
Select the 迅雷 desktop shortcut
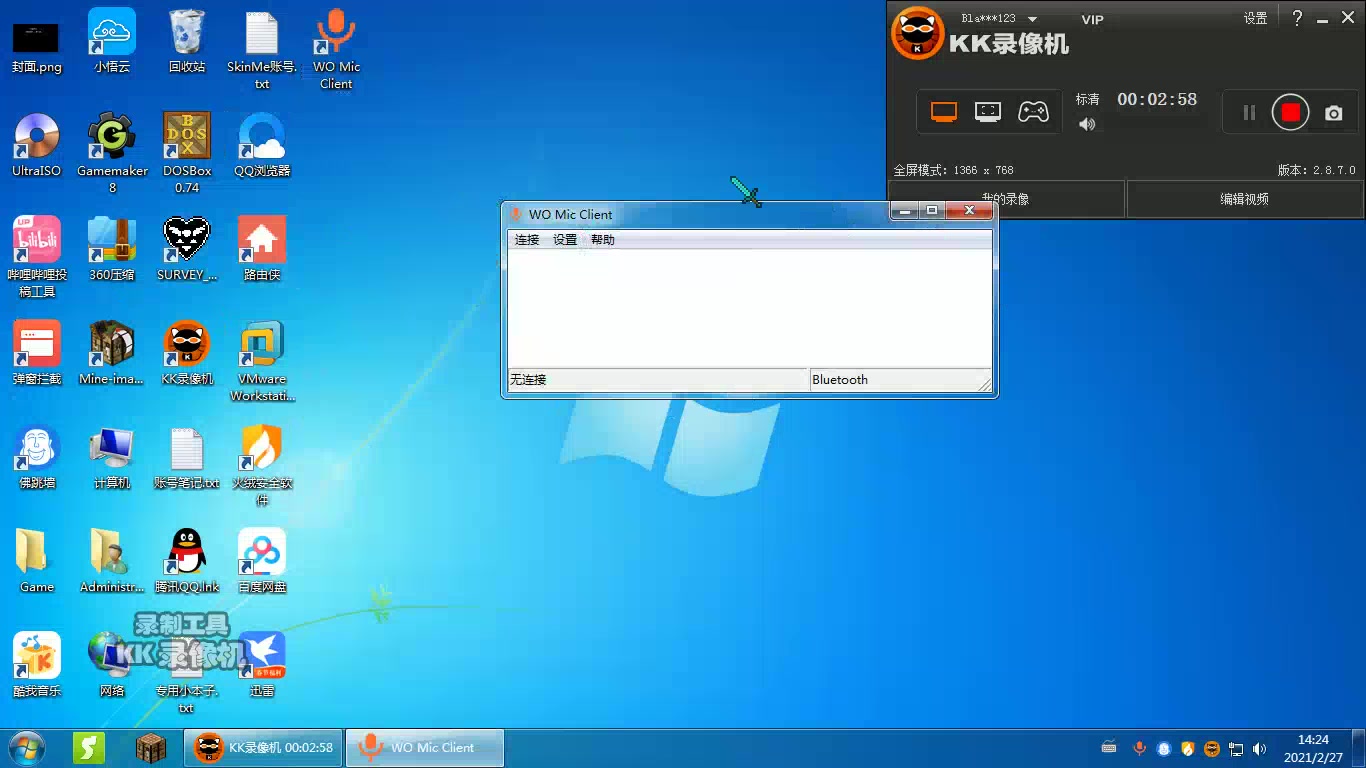pyautogui.click(x=262, y=666)
